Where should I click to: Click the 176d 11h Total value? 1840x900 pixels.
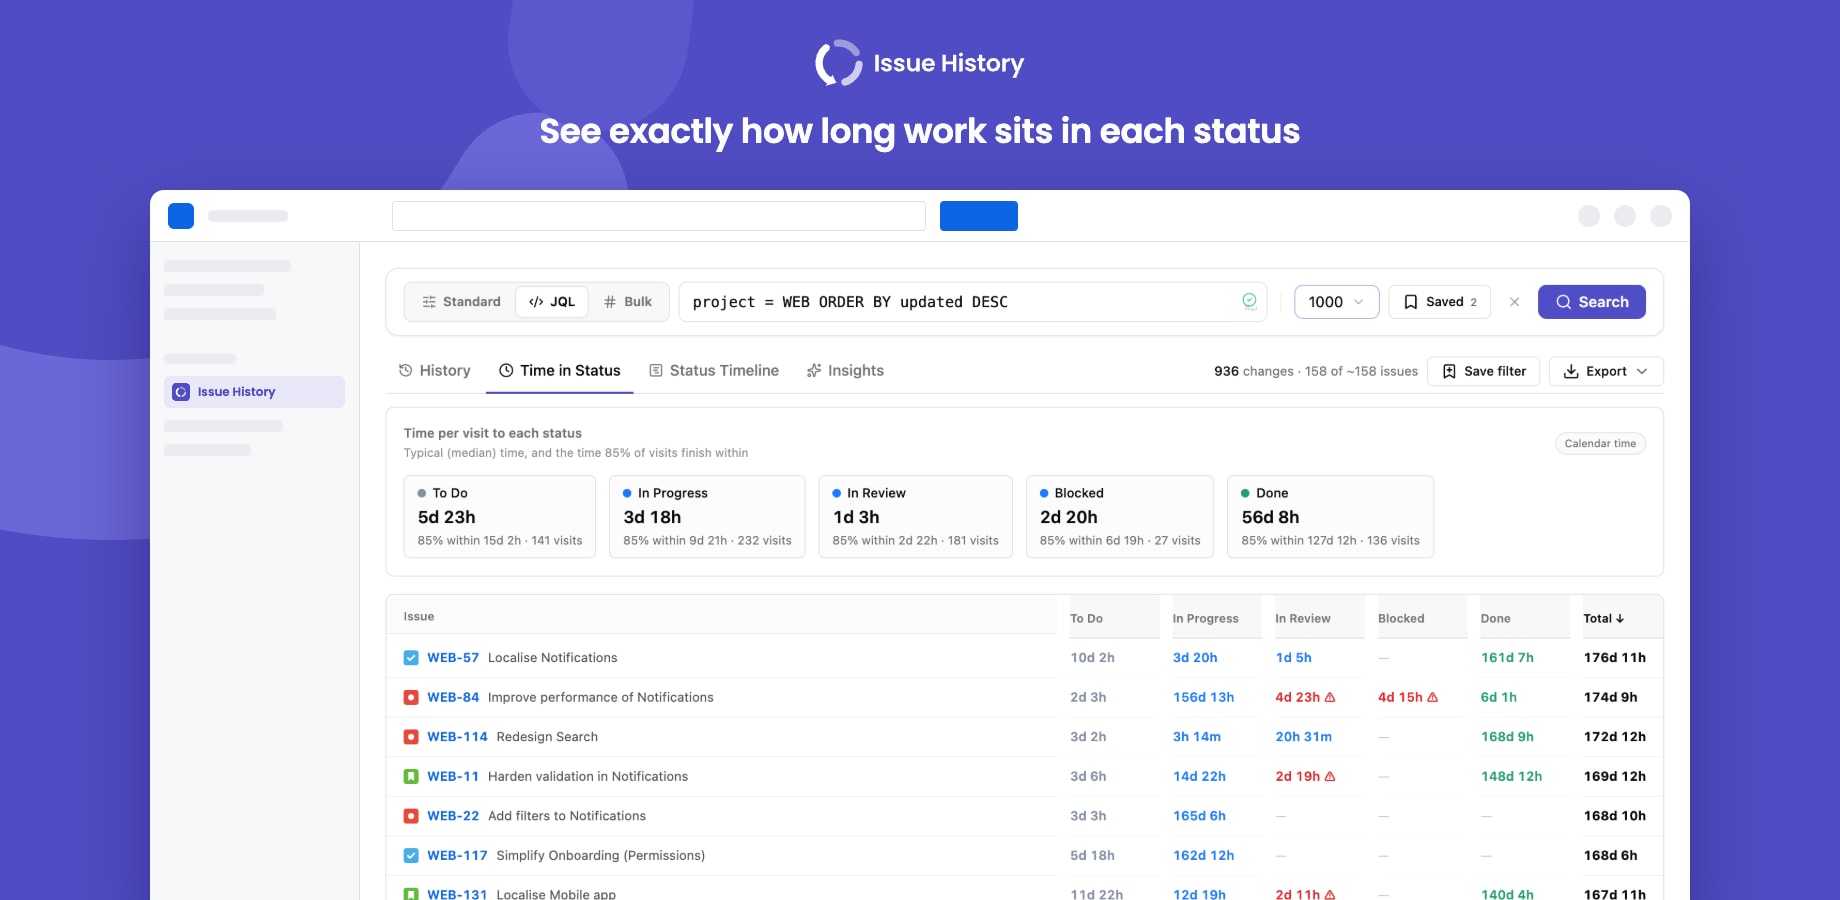point(1614,657)
